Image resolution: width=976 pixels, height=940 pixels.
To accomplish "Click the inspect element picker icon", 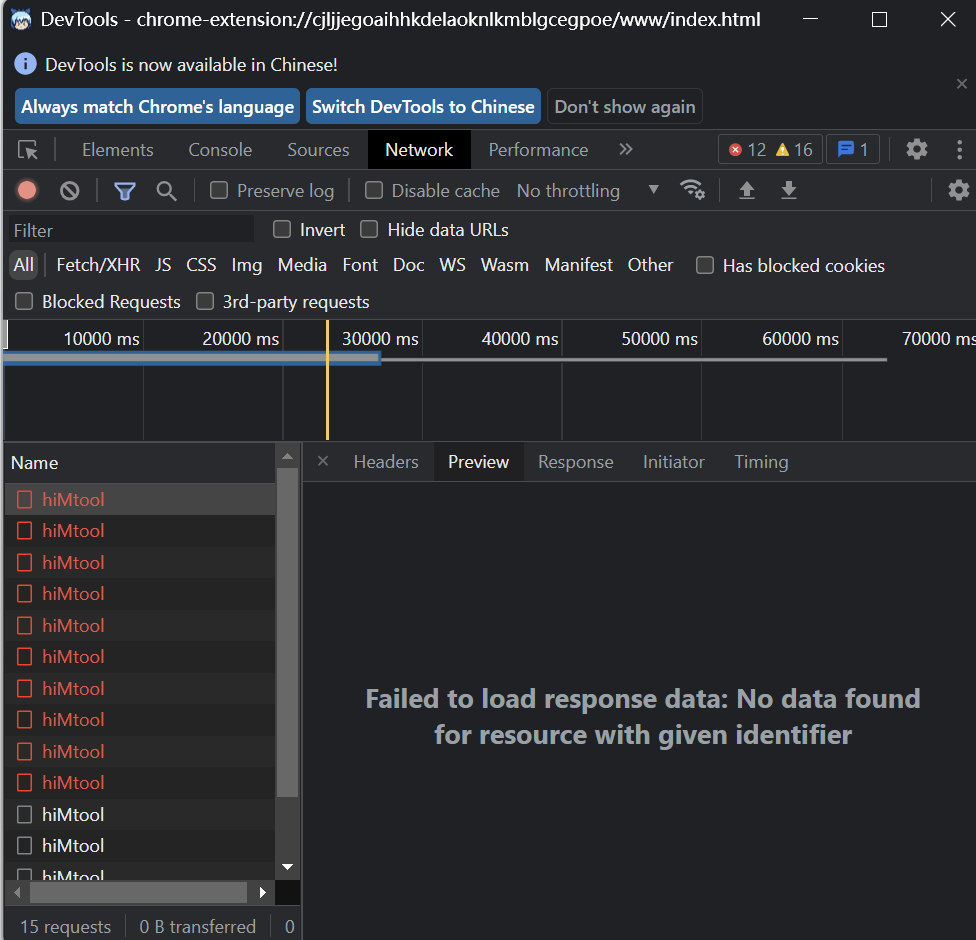I will point(28,150).
